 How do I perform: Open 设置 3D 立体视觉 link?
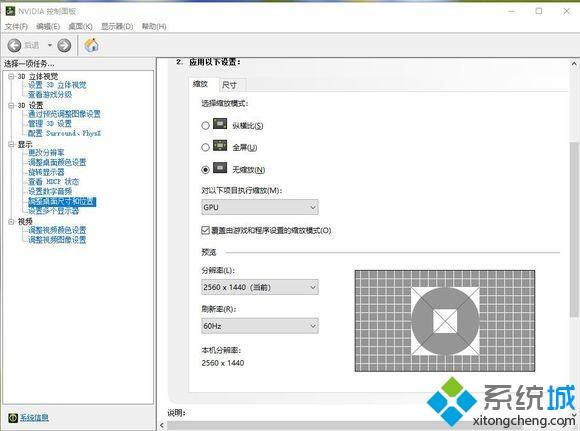coord(57,85)
